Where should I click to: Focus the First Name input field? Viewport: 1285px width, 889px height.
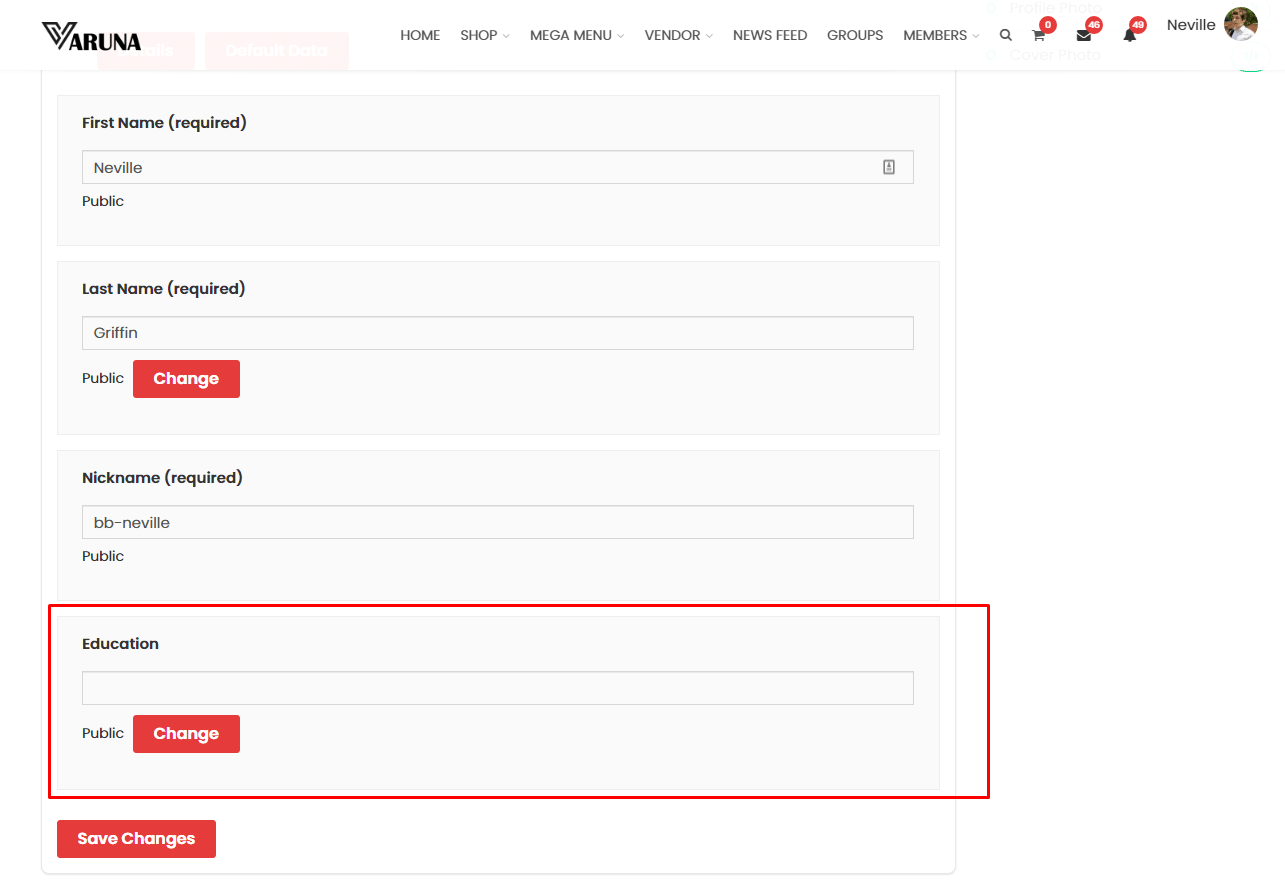point(498,167)
